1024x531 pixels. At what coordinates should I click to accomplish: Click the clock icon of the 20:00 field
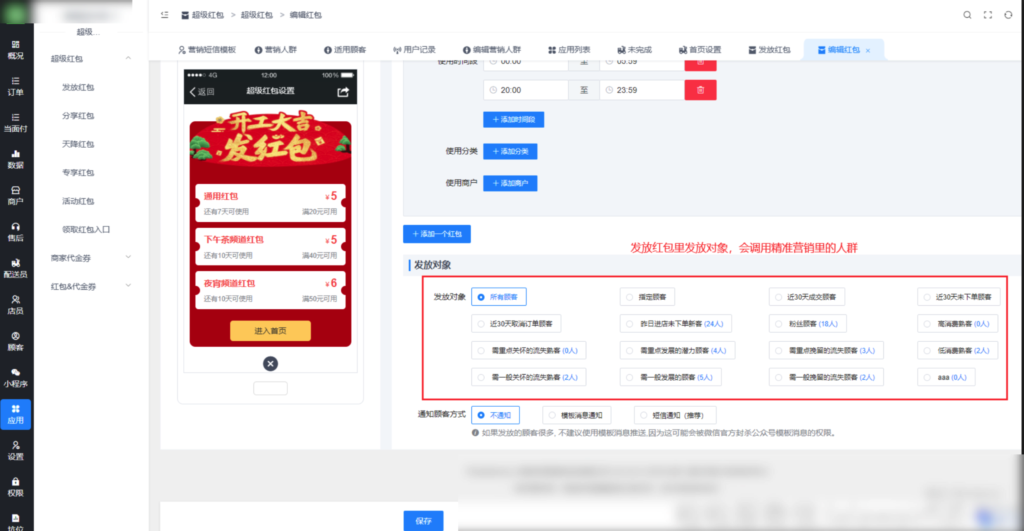(493, 90)
